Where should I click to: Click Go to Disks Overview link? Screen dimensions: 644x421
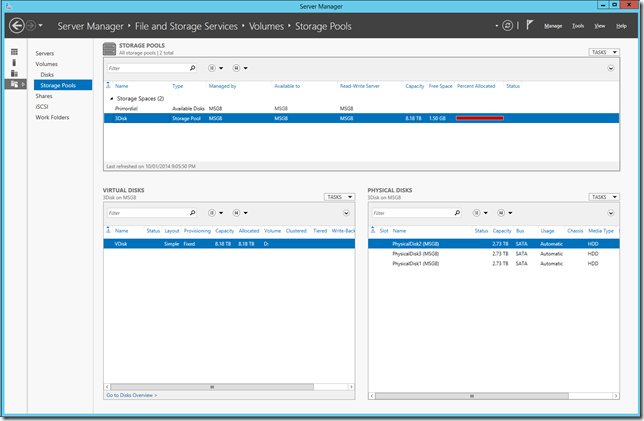(133, 396)
